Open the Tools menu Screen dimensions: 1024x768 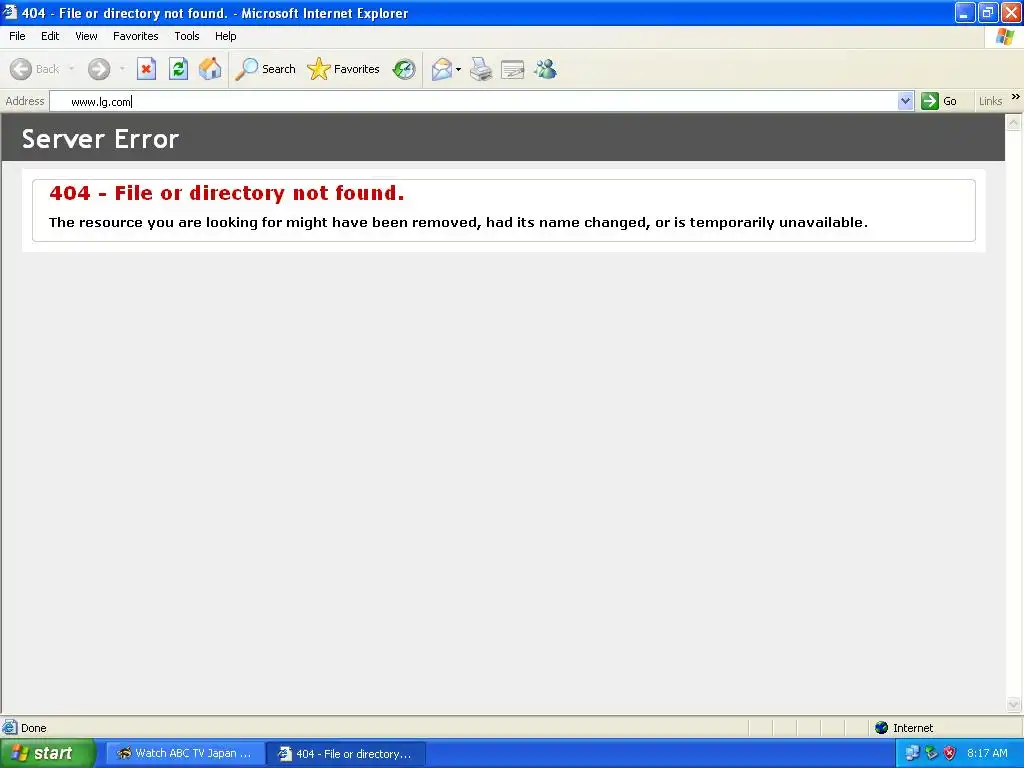point(187,36)
